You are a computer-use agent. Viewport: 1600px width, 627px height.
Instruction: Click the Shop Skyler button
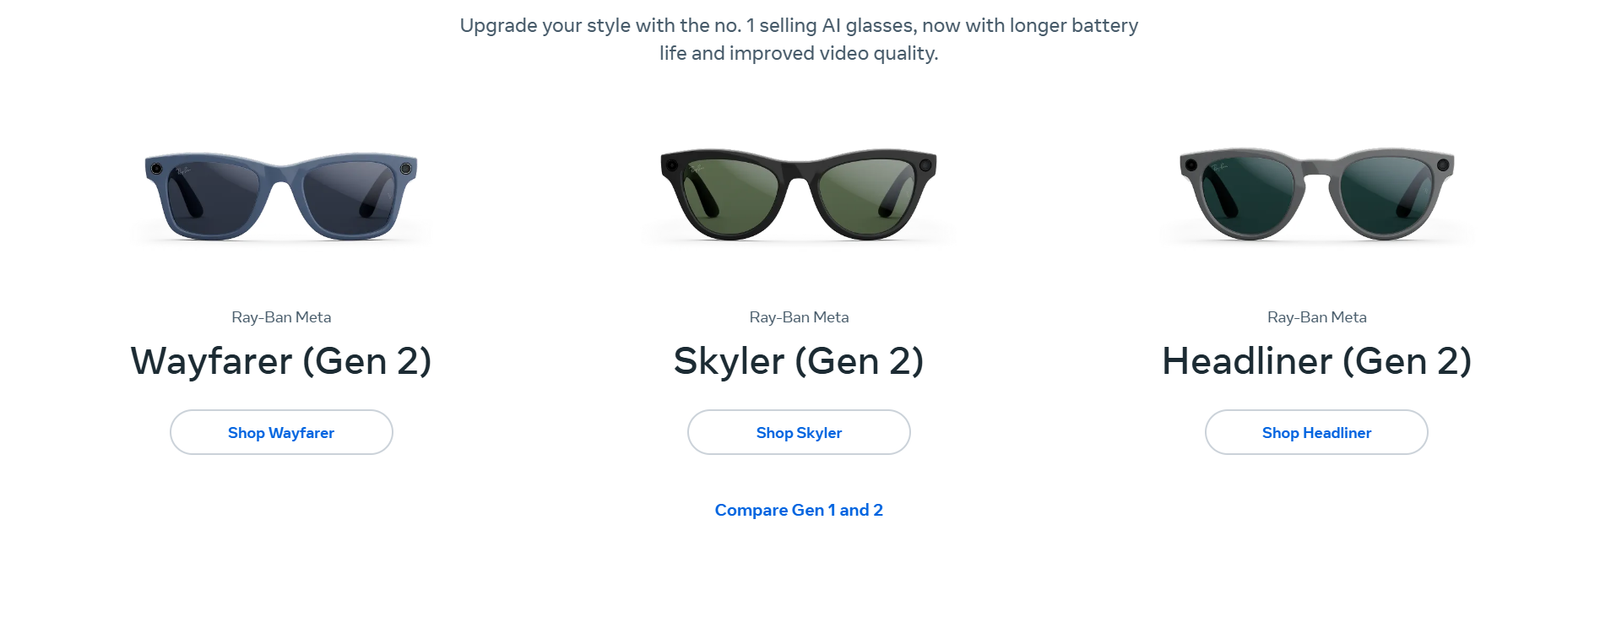pos(798,432)
